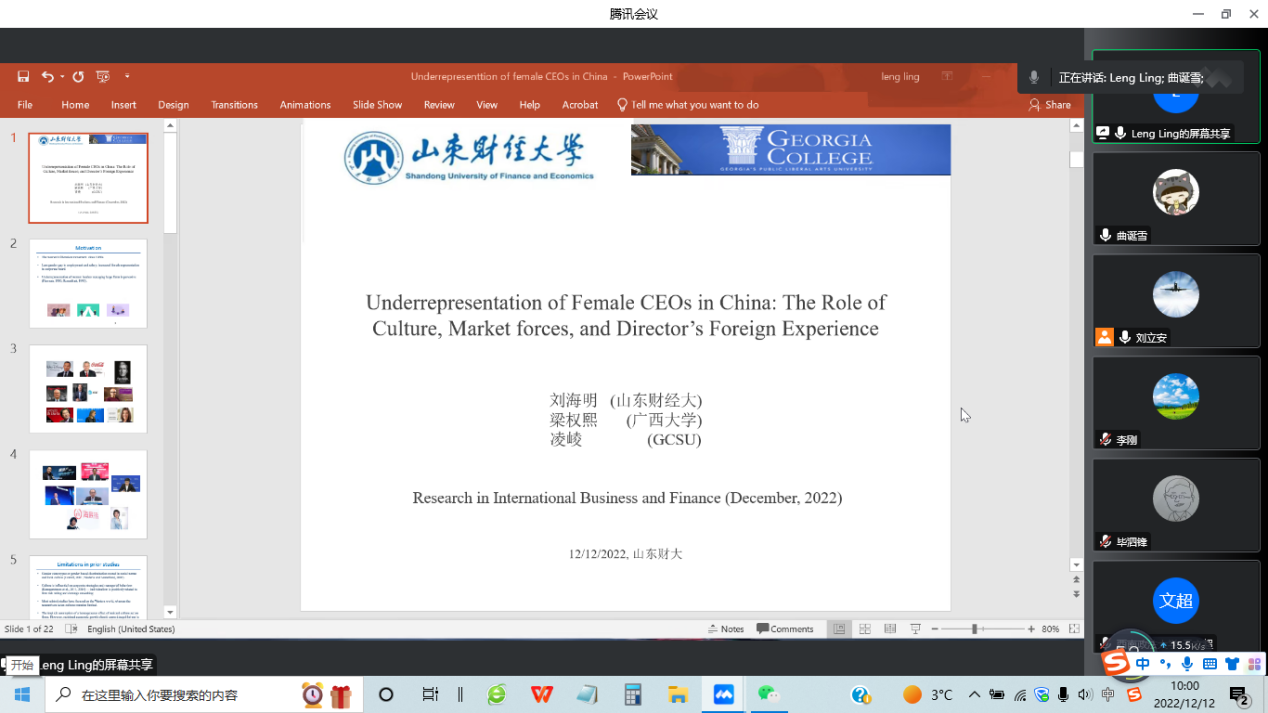This screenshot has height=713, width=1268.
Task: Open the Animations ribbon tab
Action: click(305, 105)
